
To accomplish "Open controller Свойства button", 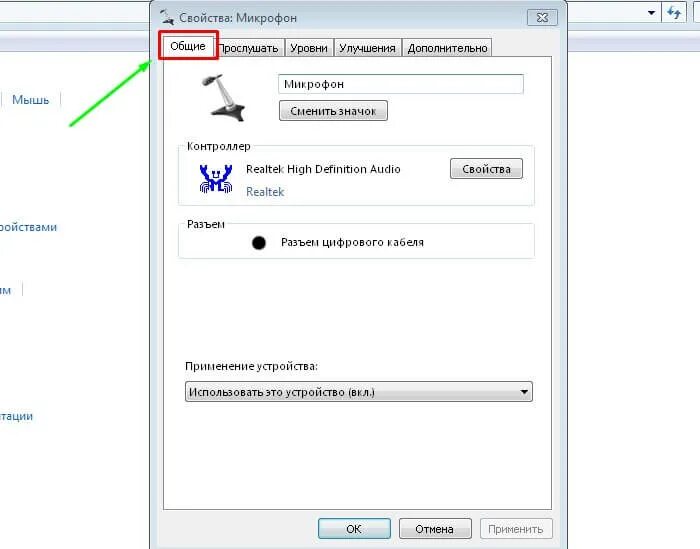I will pyautogui.click(x=486, y=169).
